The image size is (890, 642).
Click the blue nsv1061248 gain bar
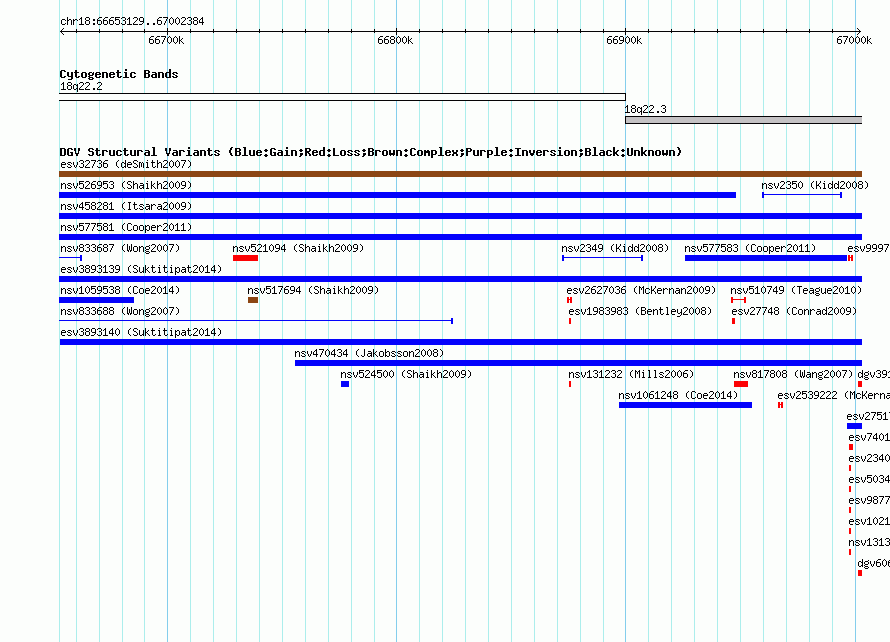pos(685,405)
